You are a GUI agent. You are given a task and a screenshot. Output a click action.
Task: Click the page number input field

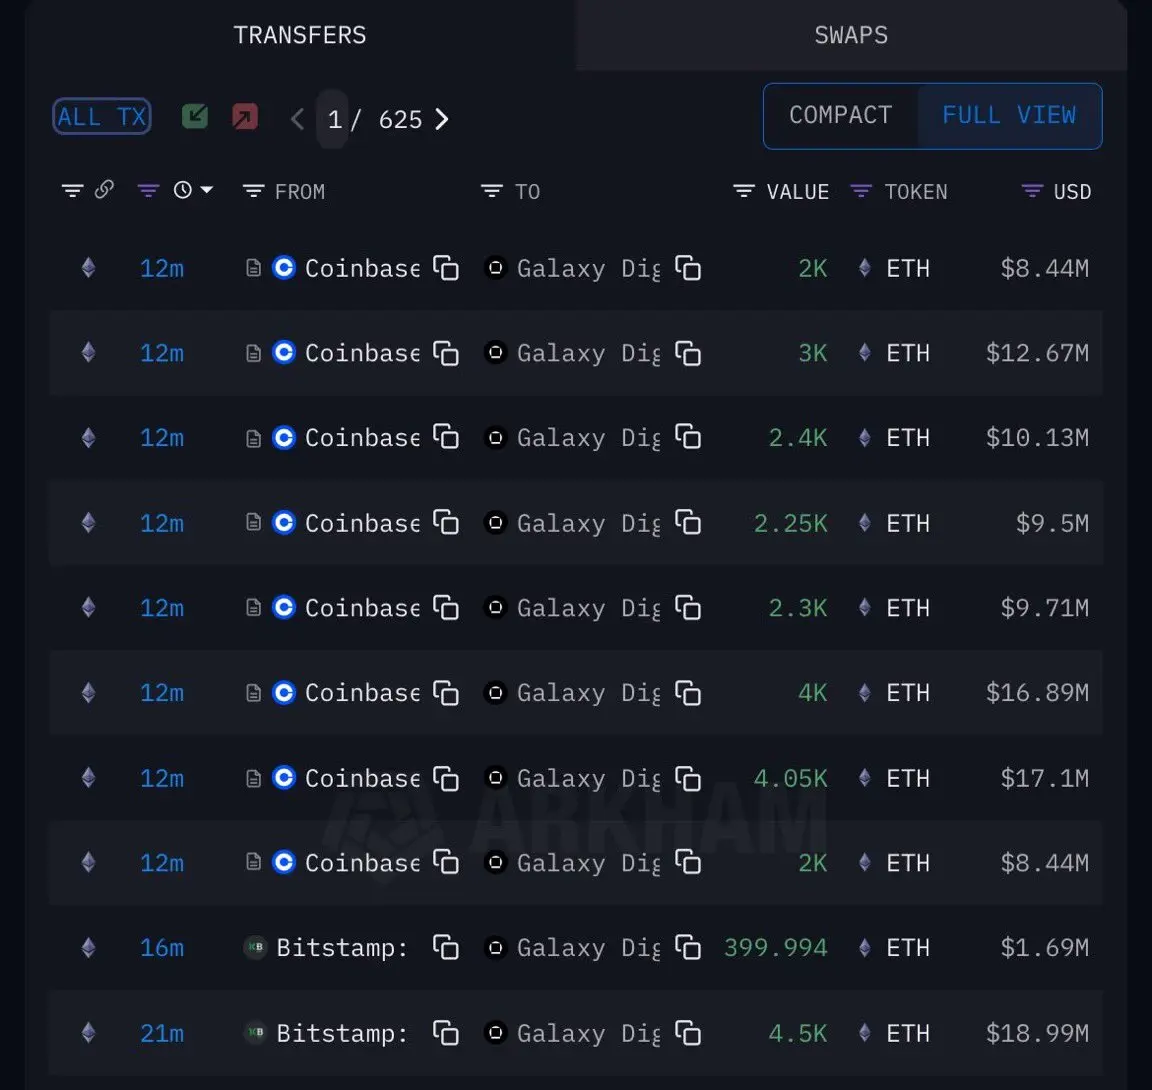coord(333,119)
